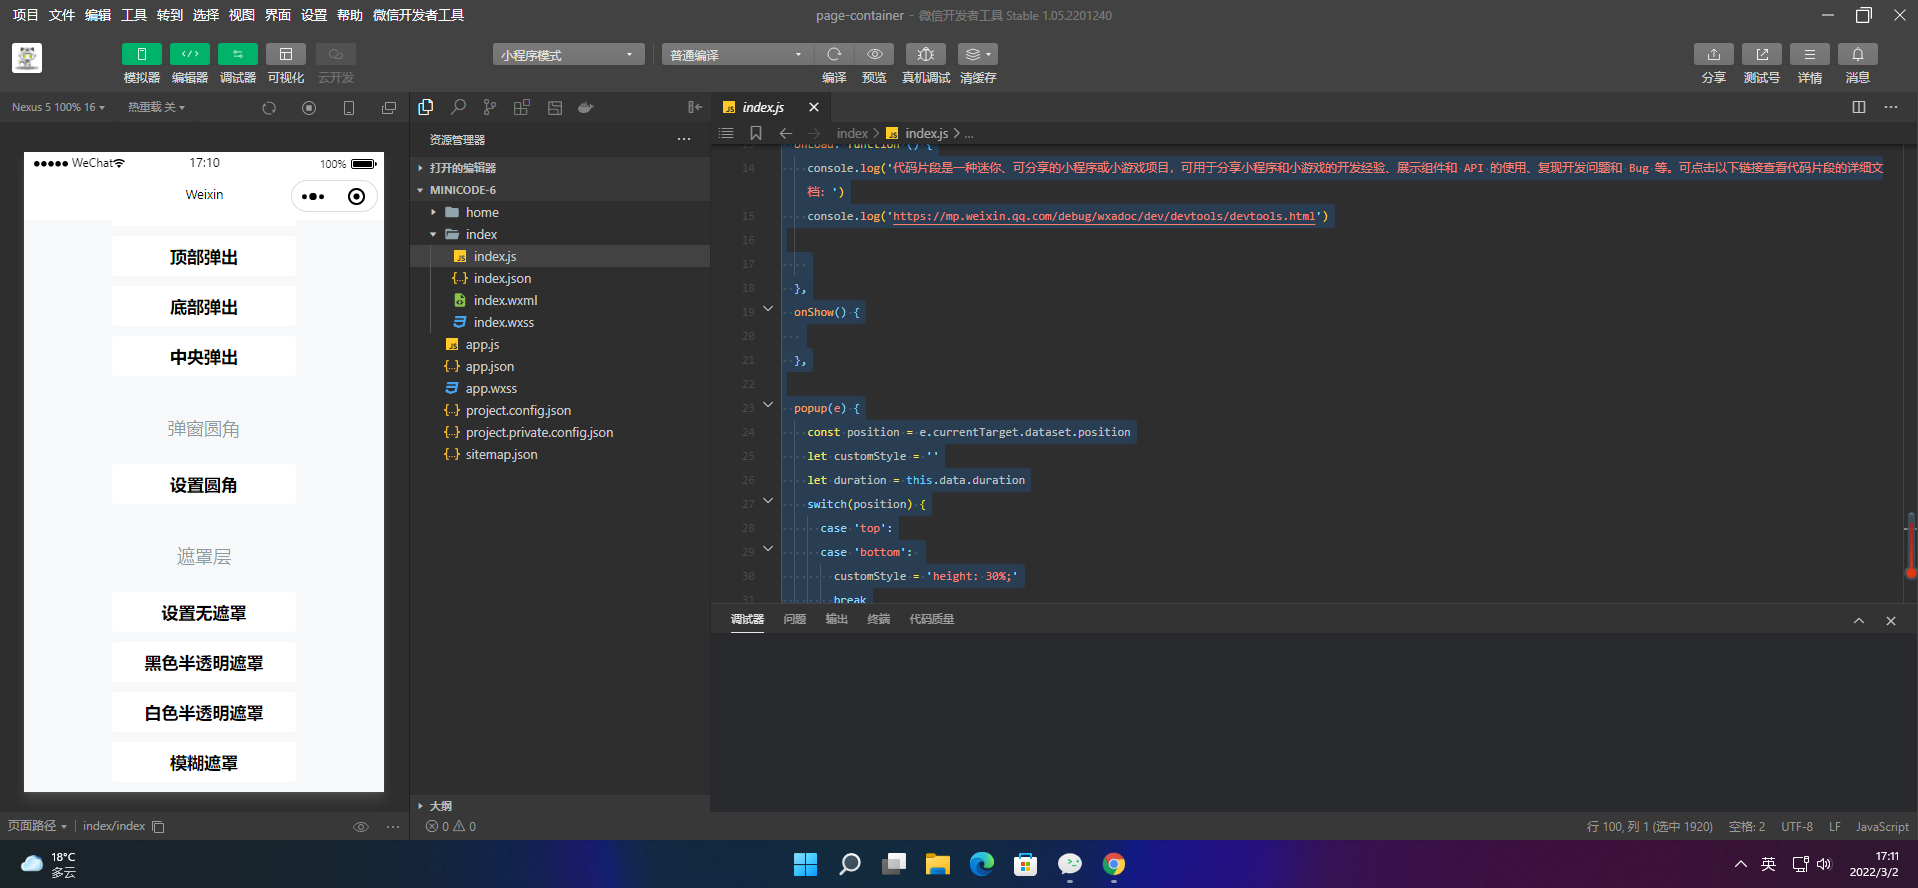Click the simulator stop/record circle icon
The height and width of the screenshot is (888, 1918).
[x=309, y=108]
